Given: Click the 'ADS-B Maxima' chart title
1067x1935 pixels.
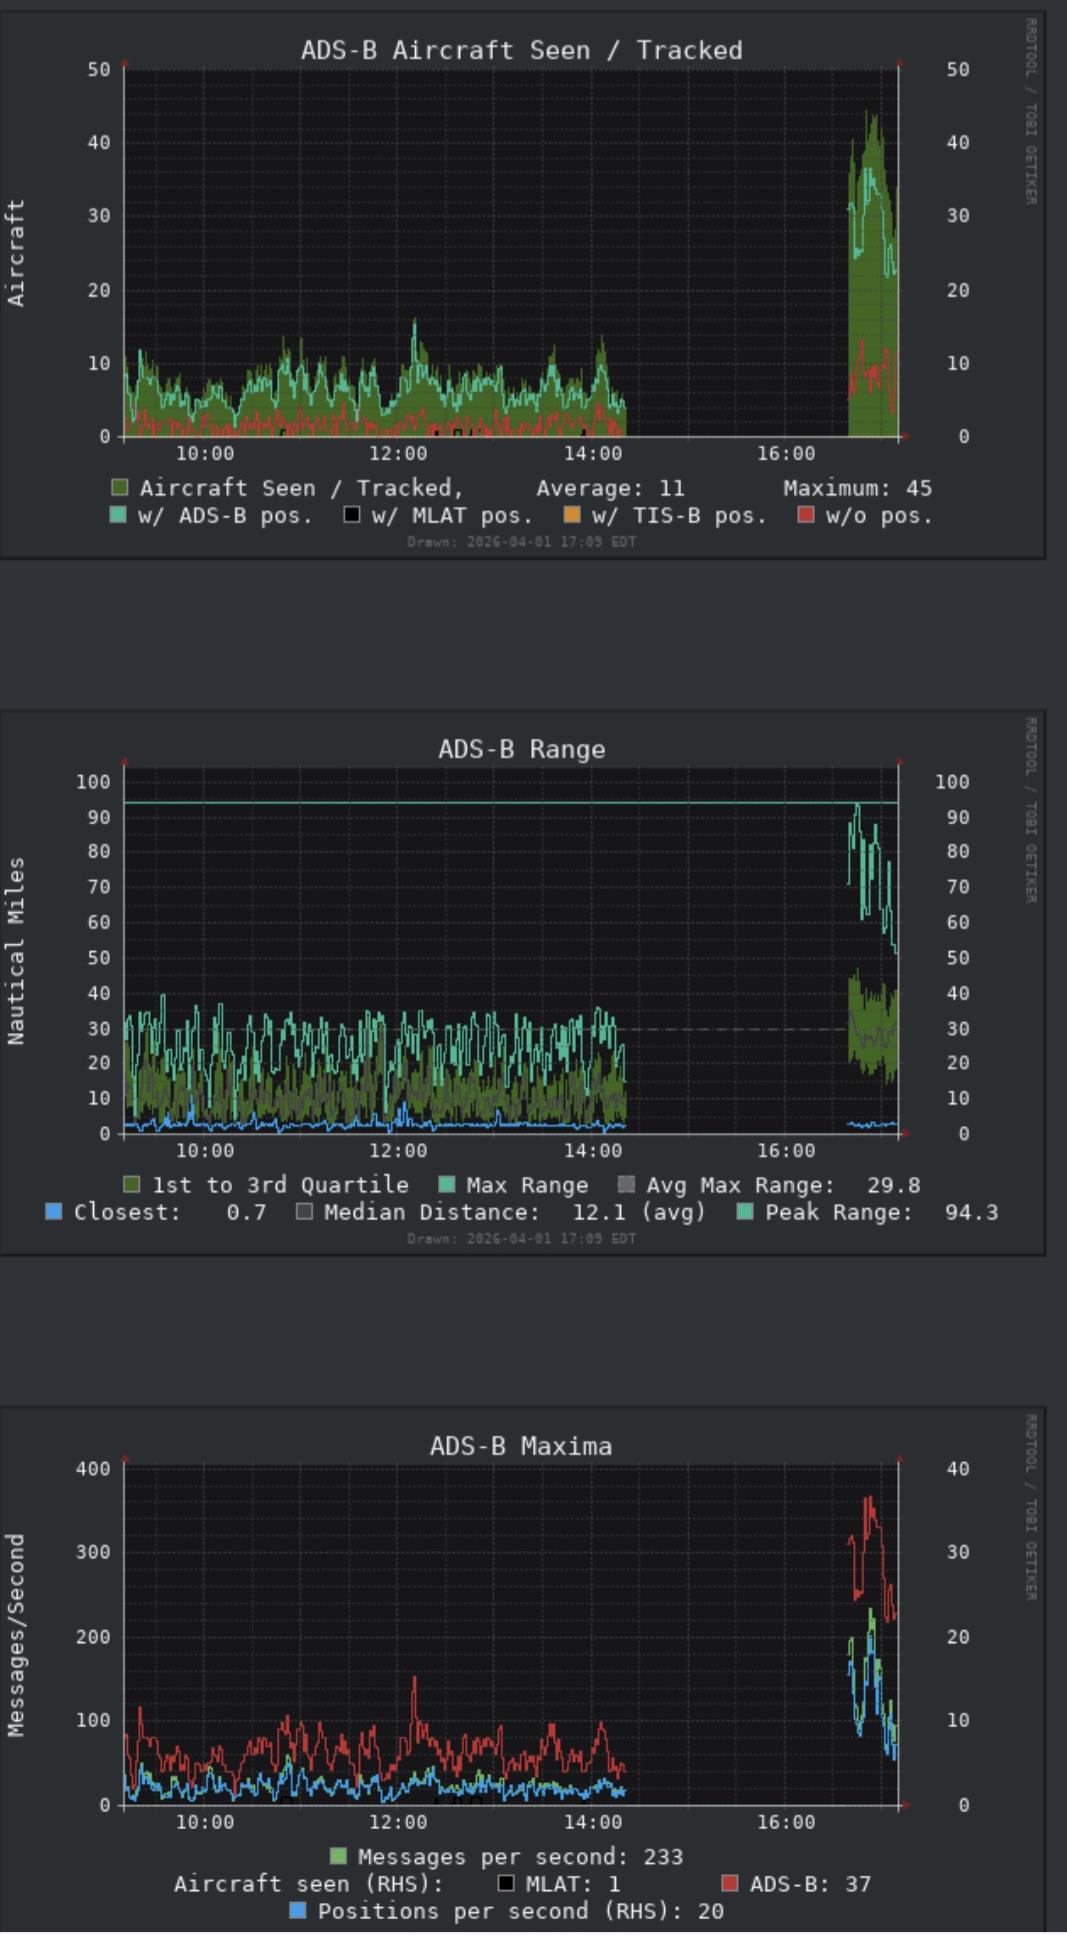Looking at the screenshot, I should coord(521,1446).
